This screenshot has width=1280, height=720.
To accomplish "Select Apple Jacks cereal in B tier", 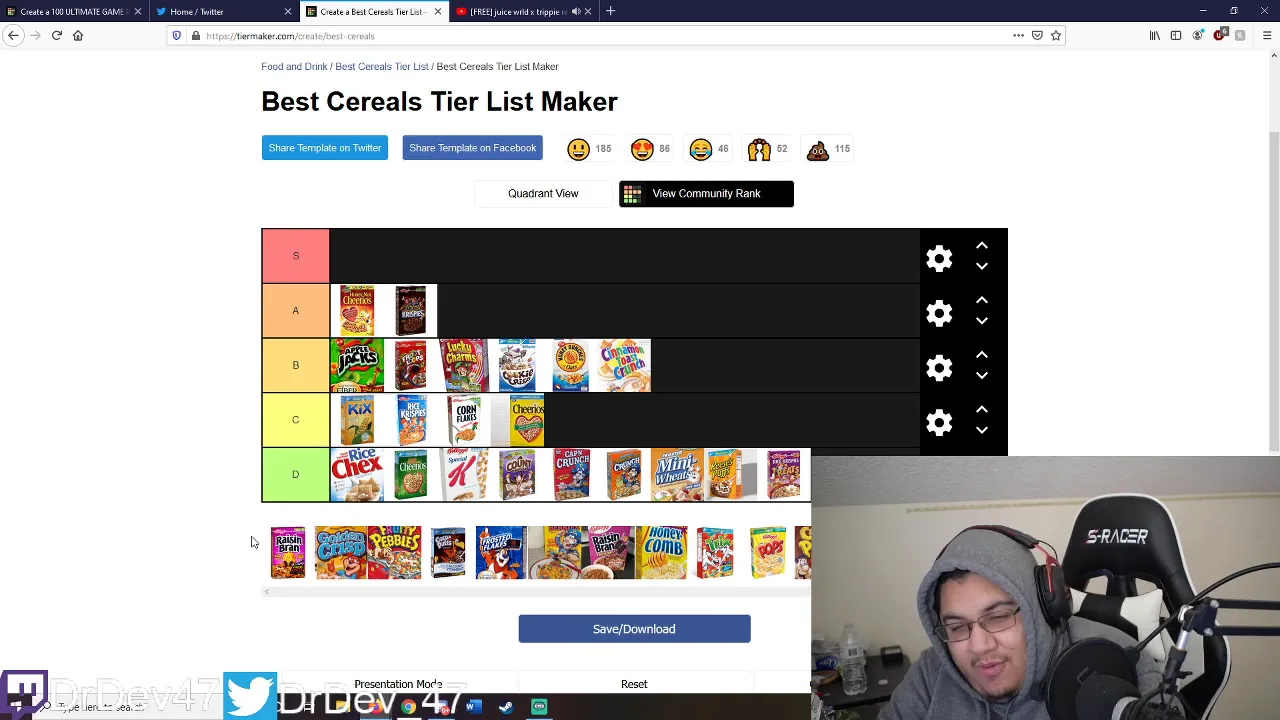I will [x=357, y=365].
